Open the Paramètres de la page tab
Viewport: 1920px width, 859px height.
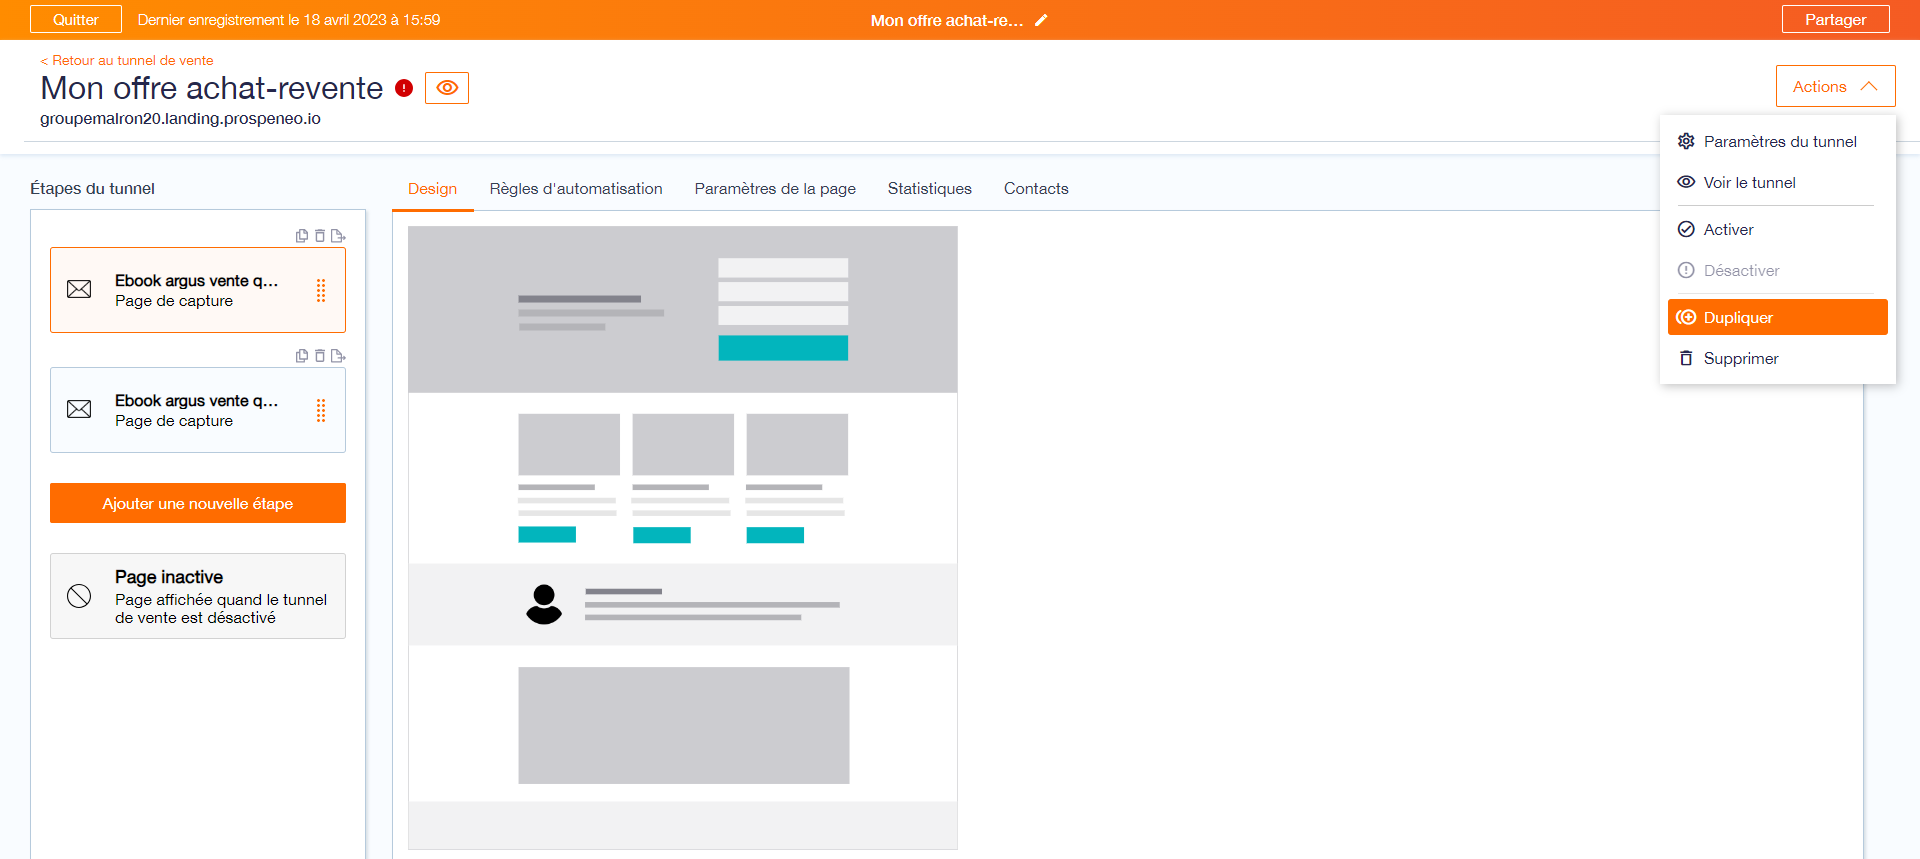tap(775, 188)
